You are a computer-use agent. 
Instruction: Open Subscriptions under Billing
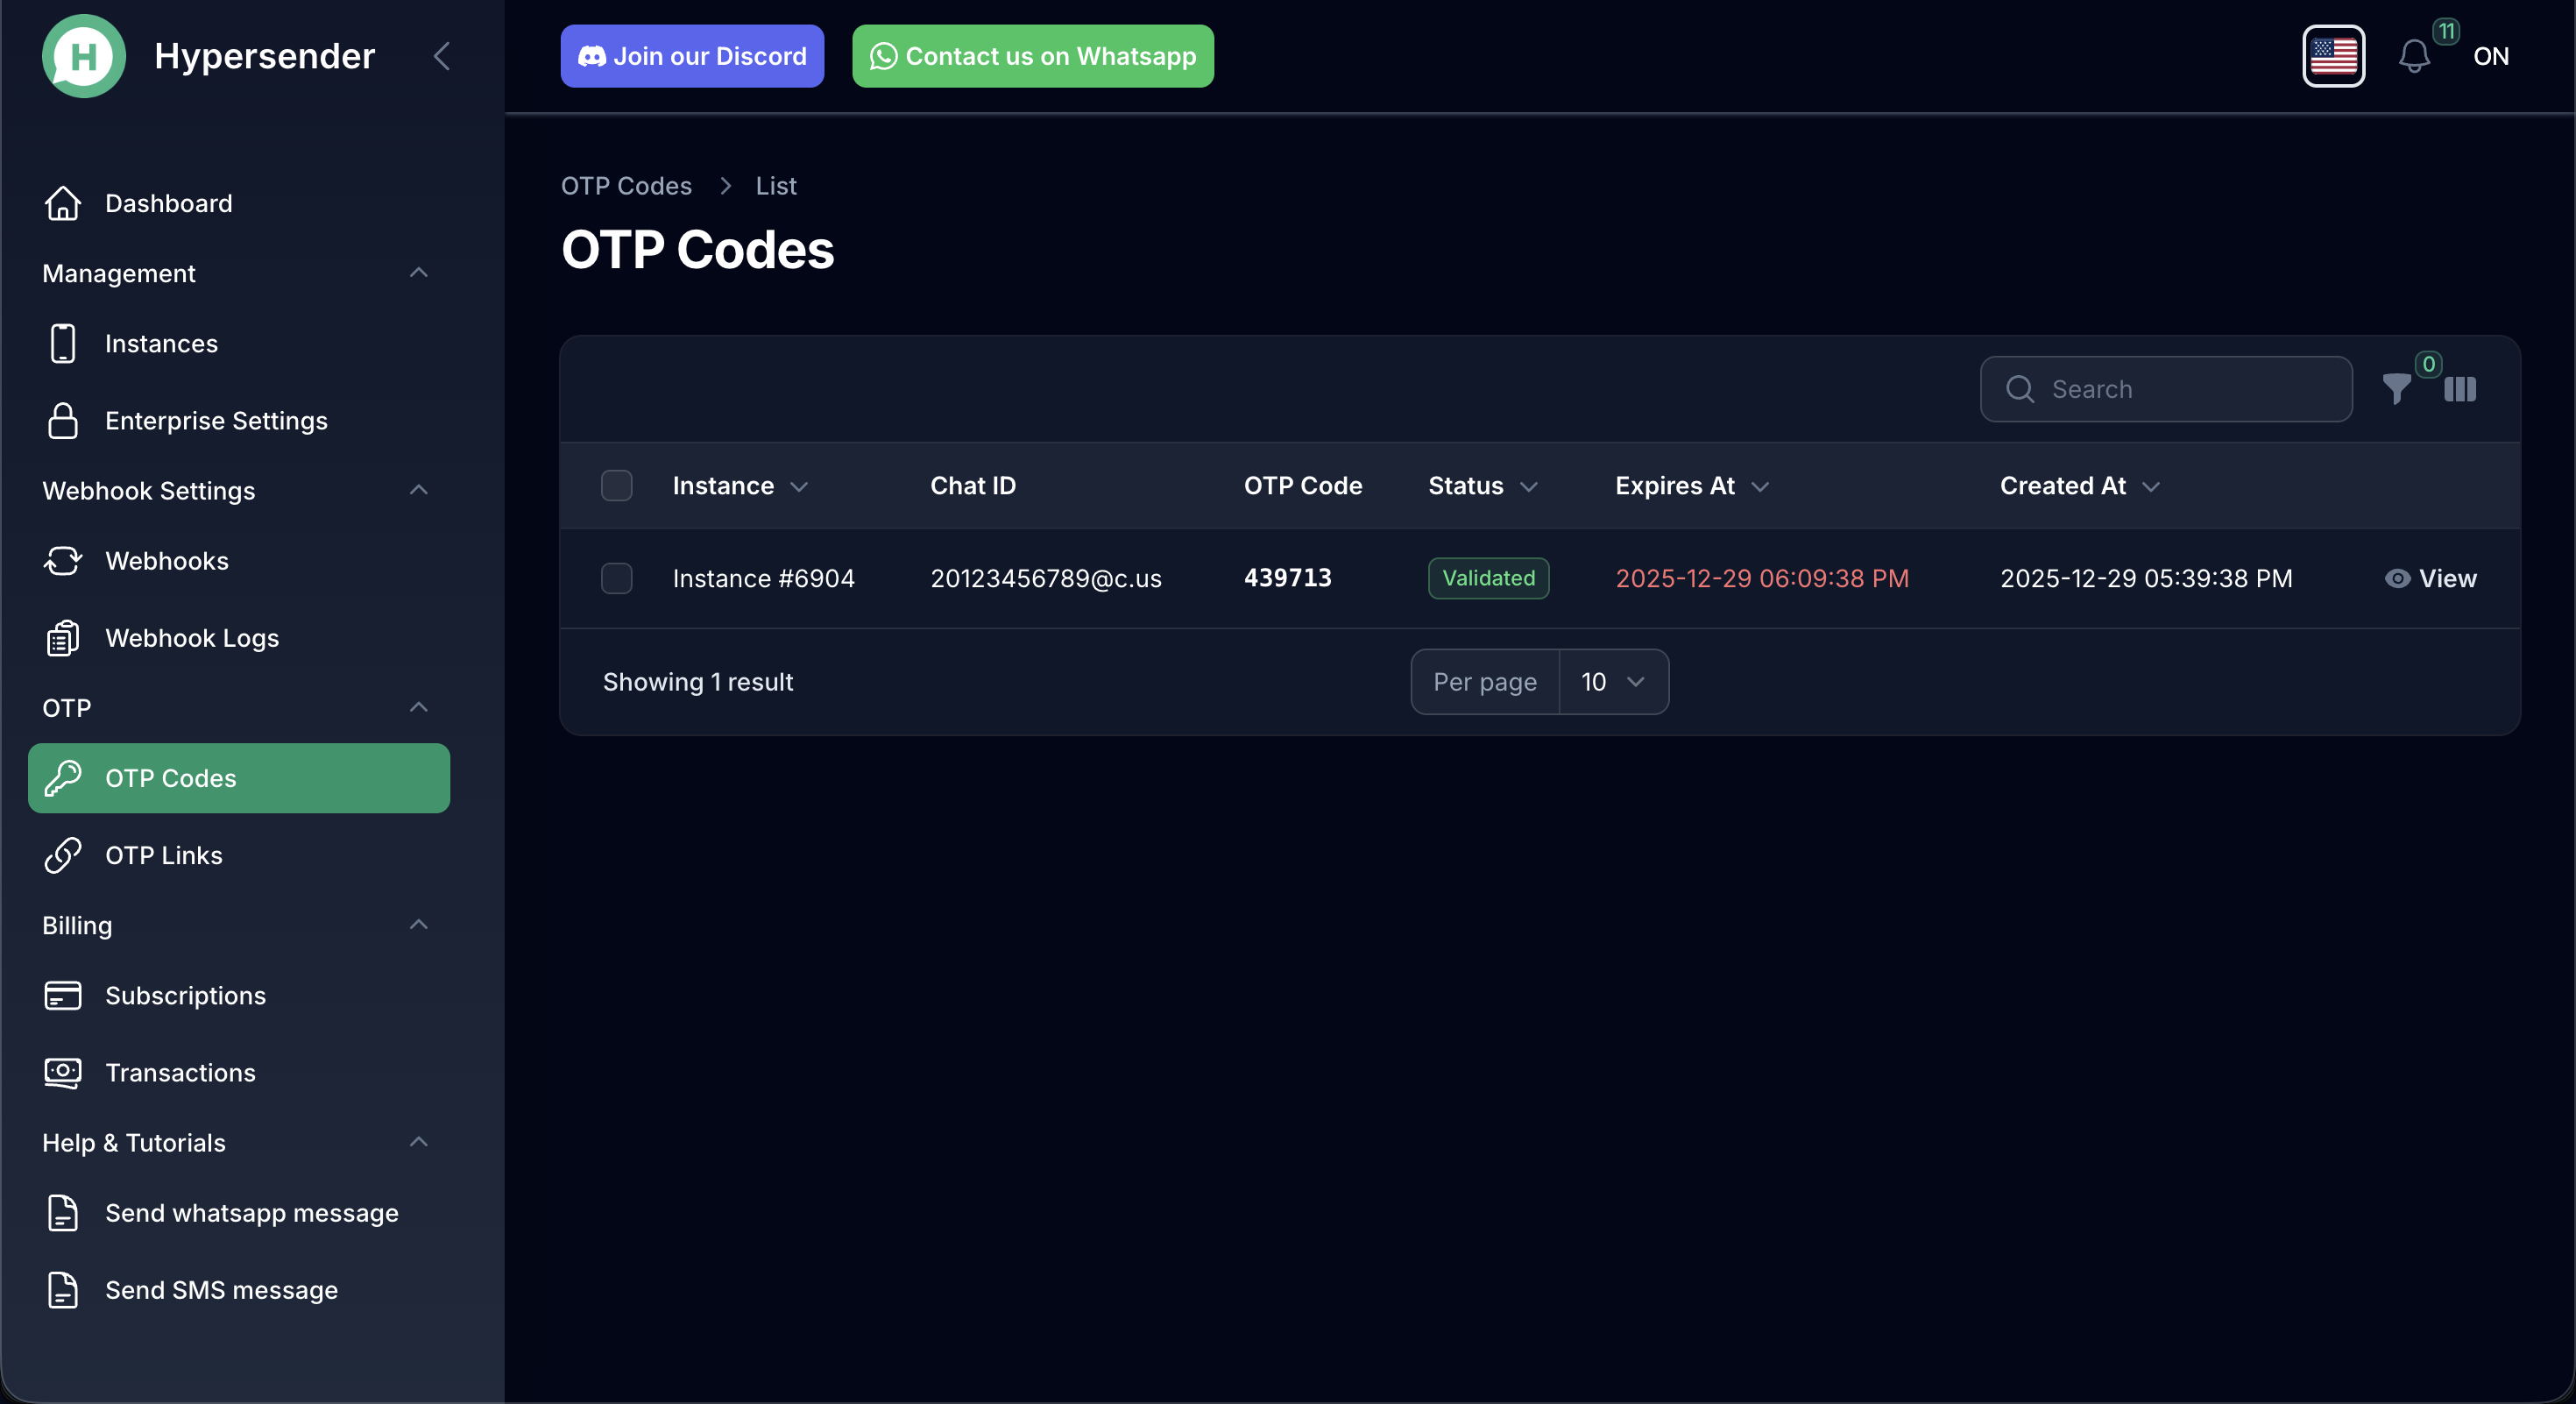pos(185,995)
